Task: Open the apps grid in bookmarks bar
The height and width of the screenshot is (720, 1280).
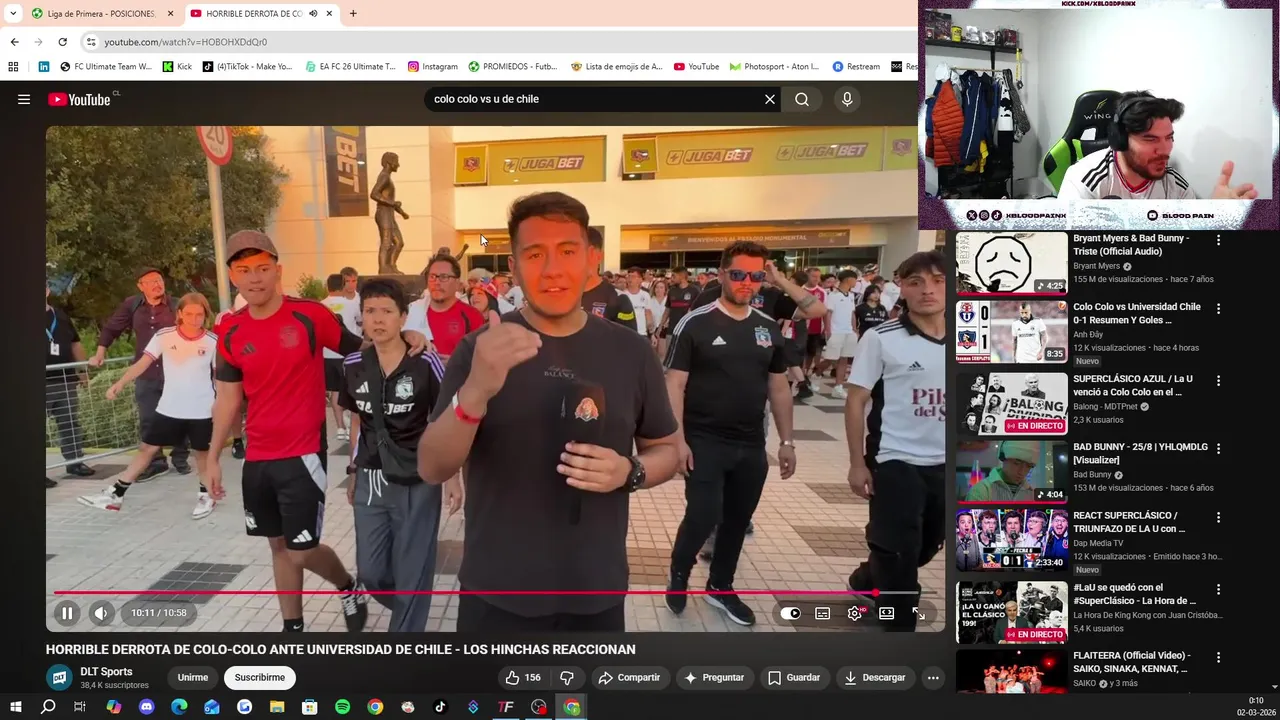Action: click(13, 67)
